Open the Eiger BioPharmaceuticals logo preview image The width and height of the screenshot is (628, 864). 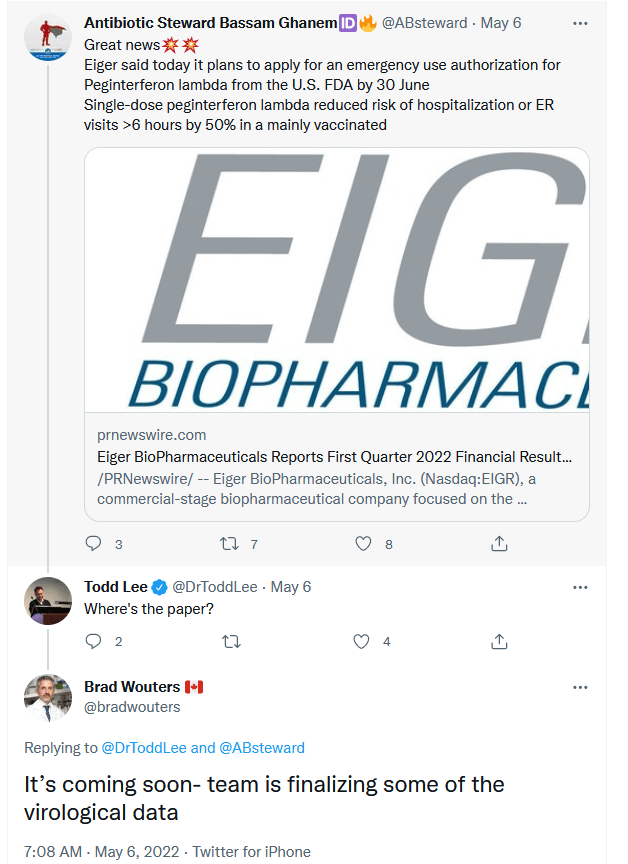337,280
